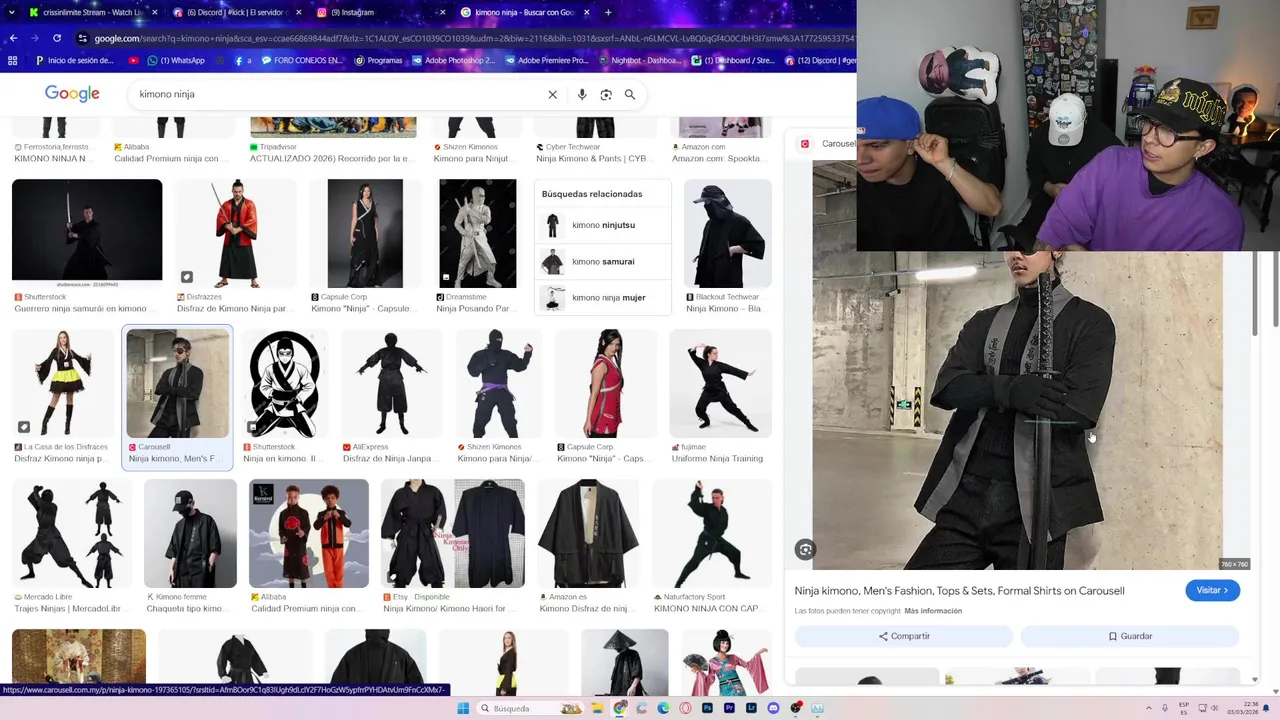
Task: Launch Lightroom from the taskbar
Action: coord(751,708)
